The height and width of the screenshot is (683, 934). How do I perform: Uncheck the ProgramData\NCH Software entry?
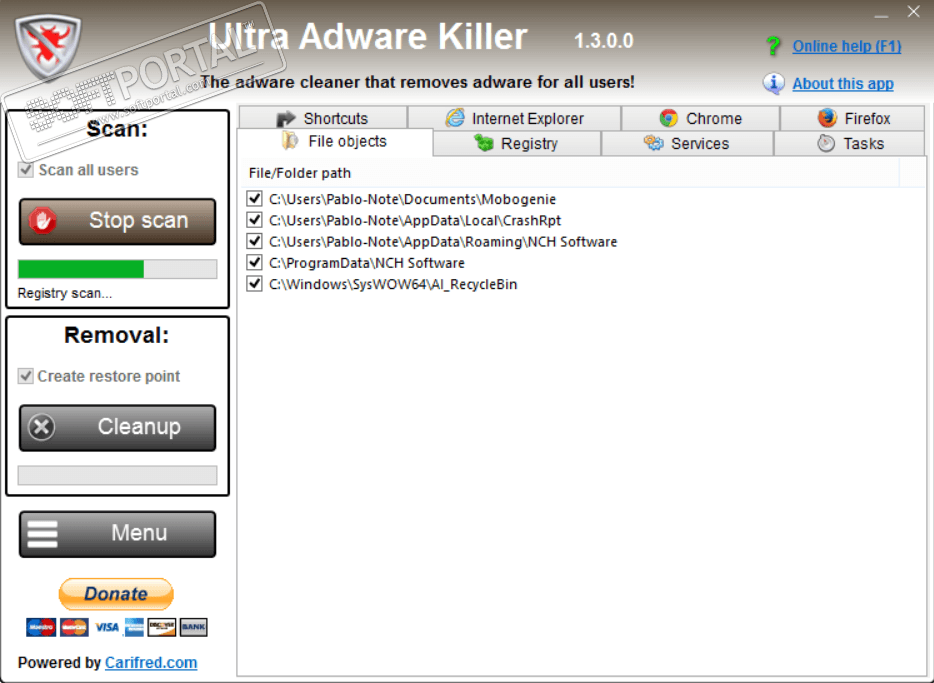(254, 262)
